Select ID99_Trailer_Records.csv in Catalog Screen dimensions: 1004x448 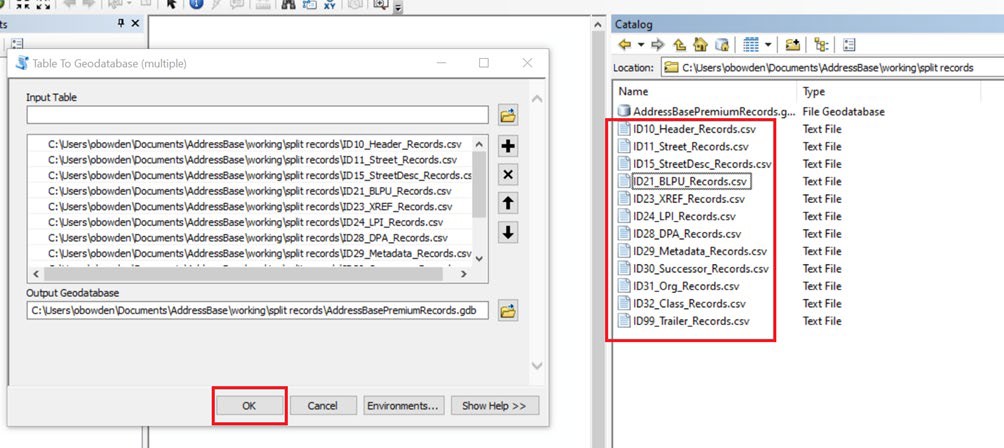(x=684, y=321)
